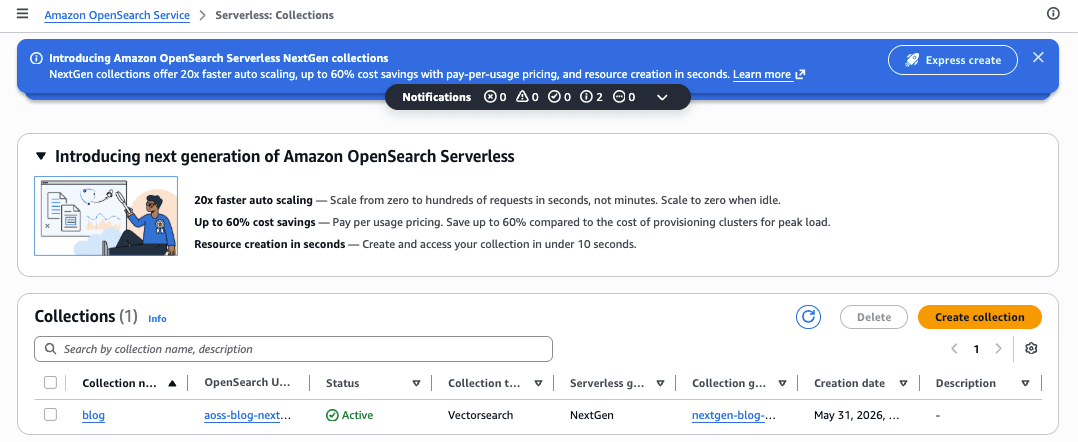Viewport: 1078px width, 442px height.
Task: Open the nextgen-blog collection group link
Action: (x=734, y=415)
